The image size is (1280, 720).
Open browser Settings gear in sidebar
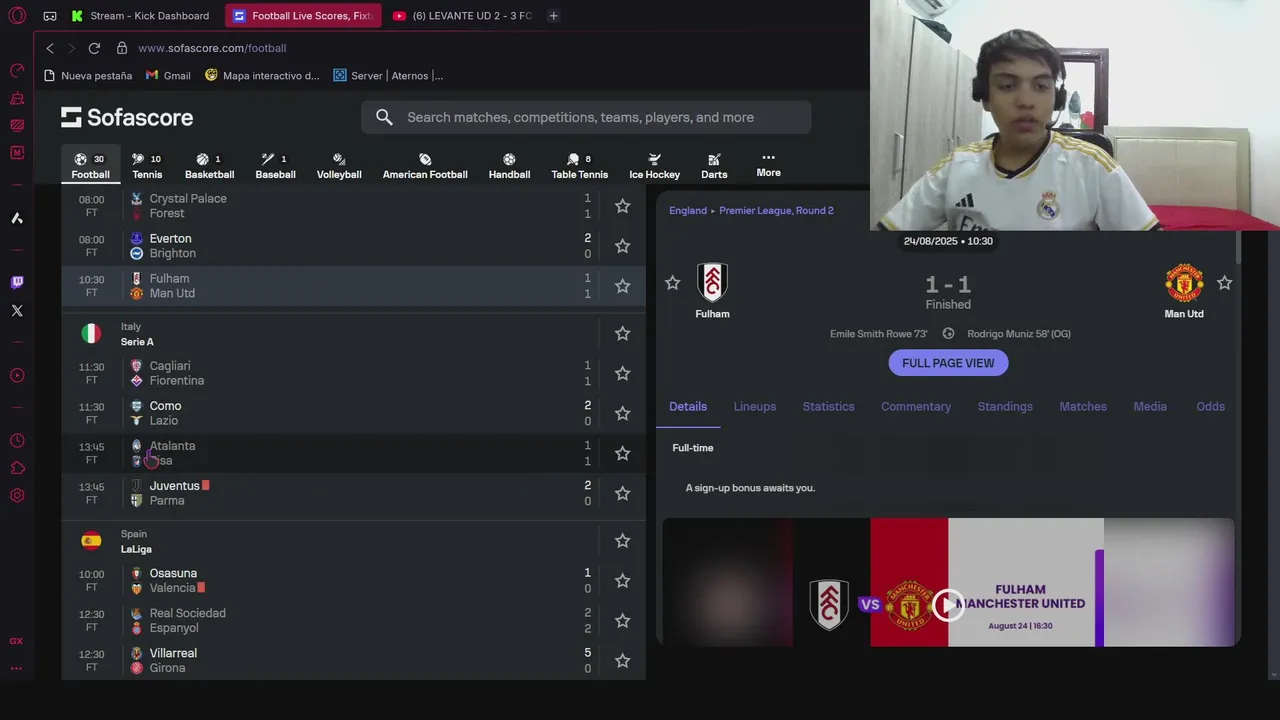(17, 496)
